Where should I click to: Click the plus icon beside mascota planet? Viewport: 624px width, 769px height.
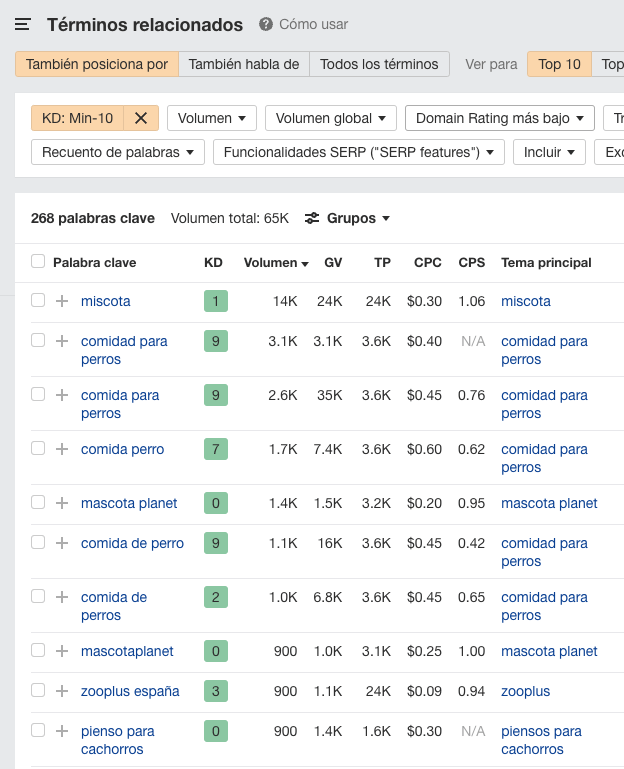(x=62, y=503)
